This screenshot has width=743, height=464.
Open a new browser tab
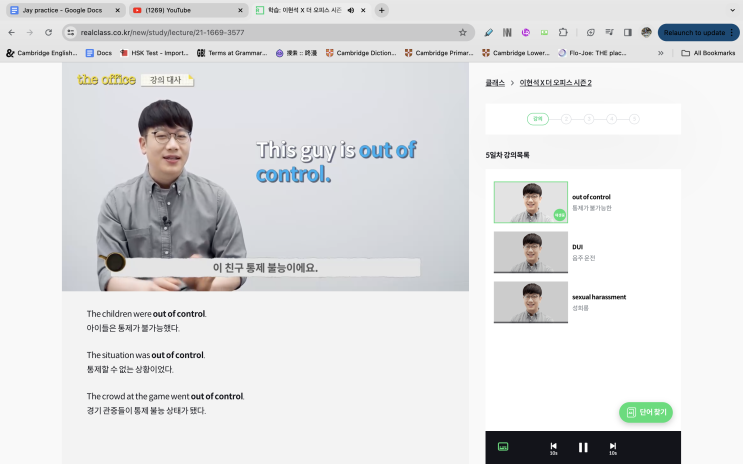point(381,10)
